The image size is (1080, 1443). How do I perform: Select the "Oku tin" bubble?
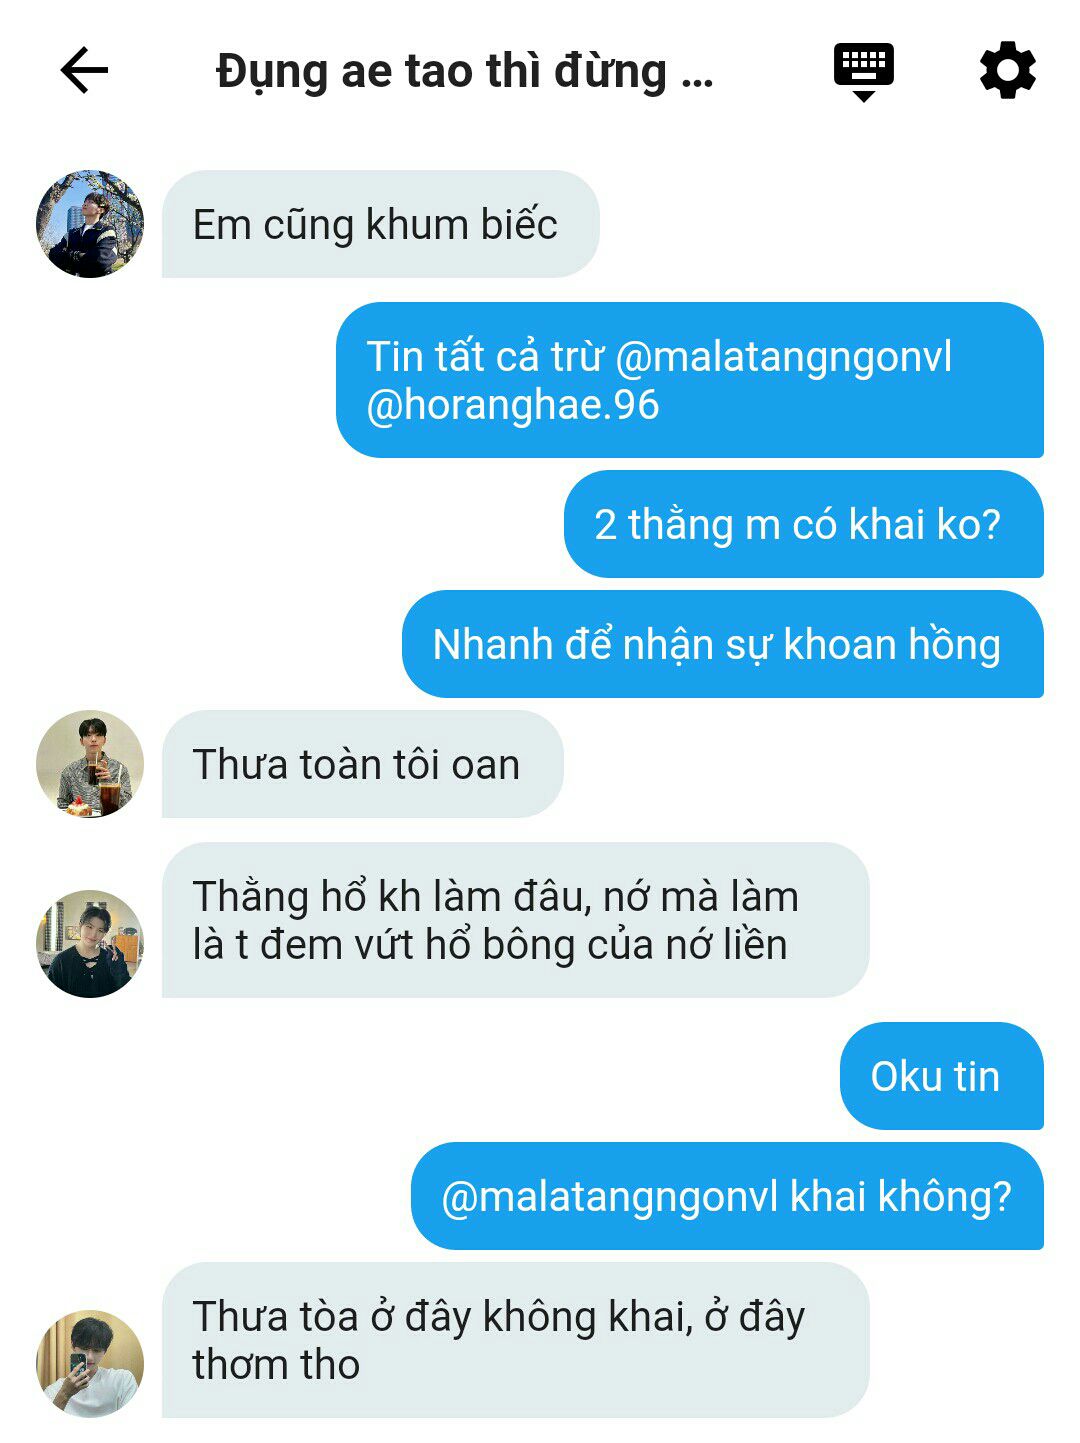pyautogui.click(x=942, y=1076)
